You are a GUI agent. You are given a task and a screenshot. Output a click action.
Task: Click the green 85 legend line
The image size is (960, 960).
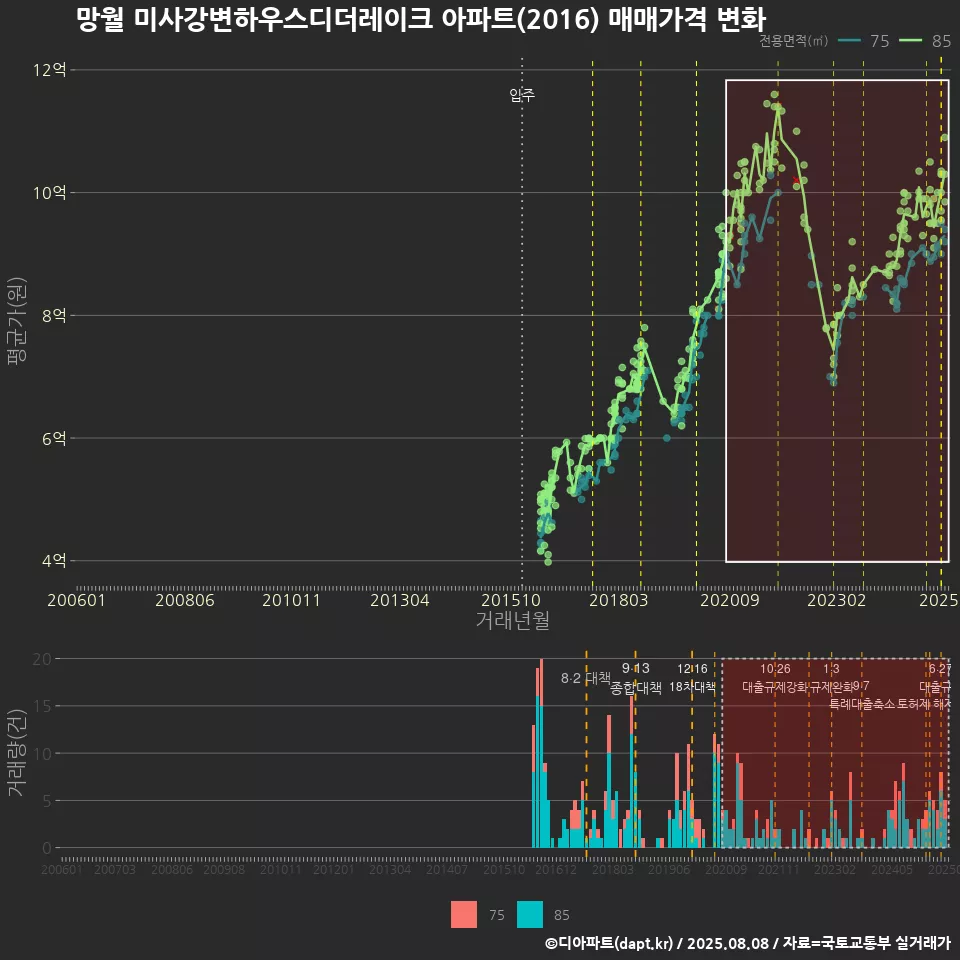click(910, 40)
